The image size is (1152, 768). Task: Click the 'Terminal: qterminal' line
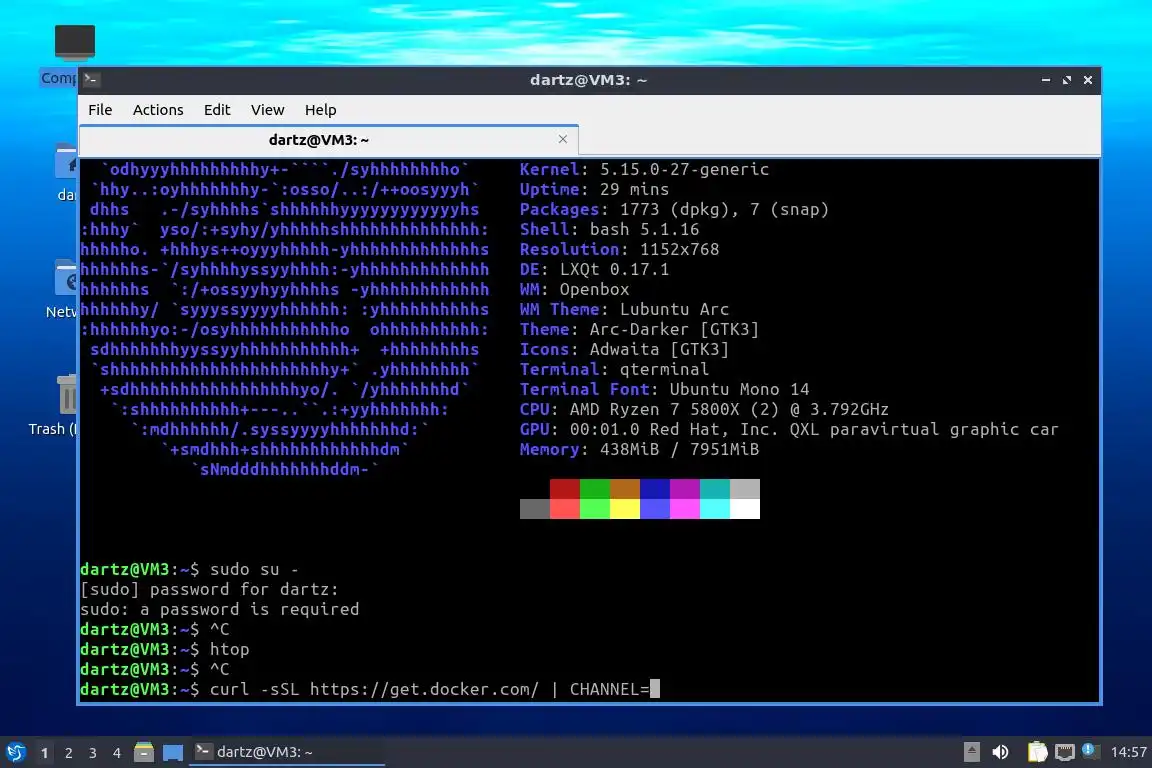click(x=614, y=369)
